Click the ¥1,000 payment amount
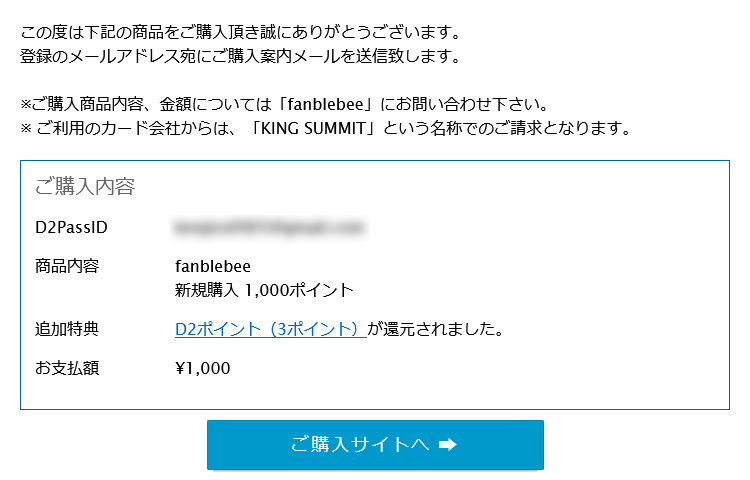 tap(202, 368)
